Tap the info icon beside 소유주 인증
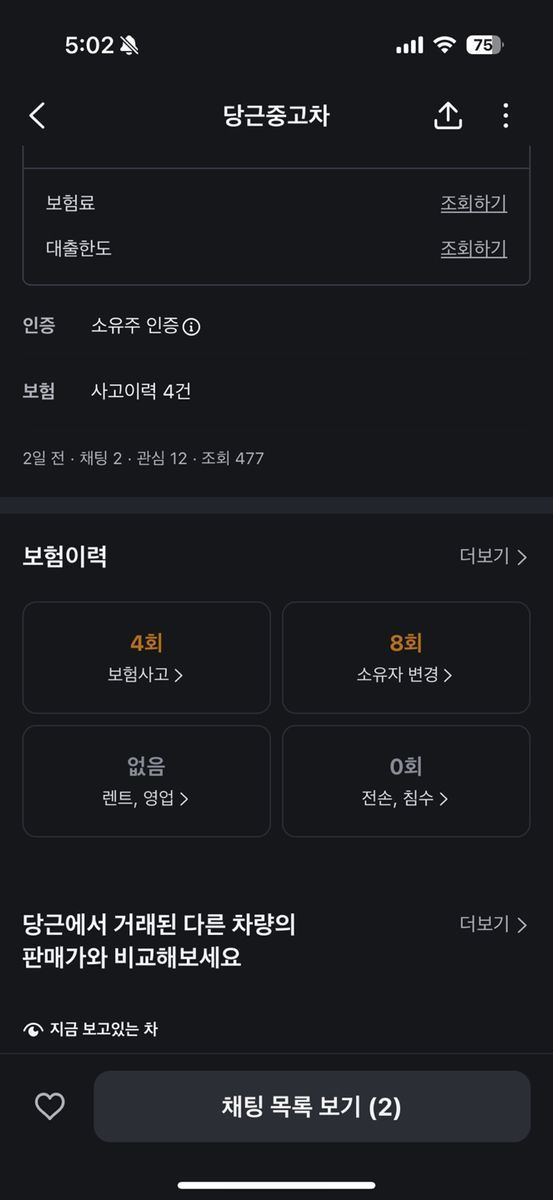Viewport: 553px width, 1200px height. 192,327
